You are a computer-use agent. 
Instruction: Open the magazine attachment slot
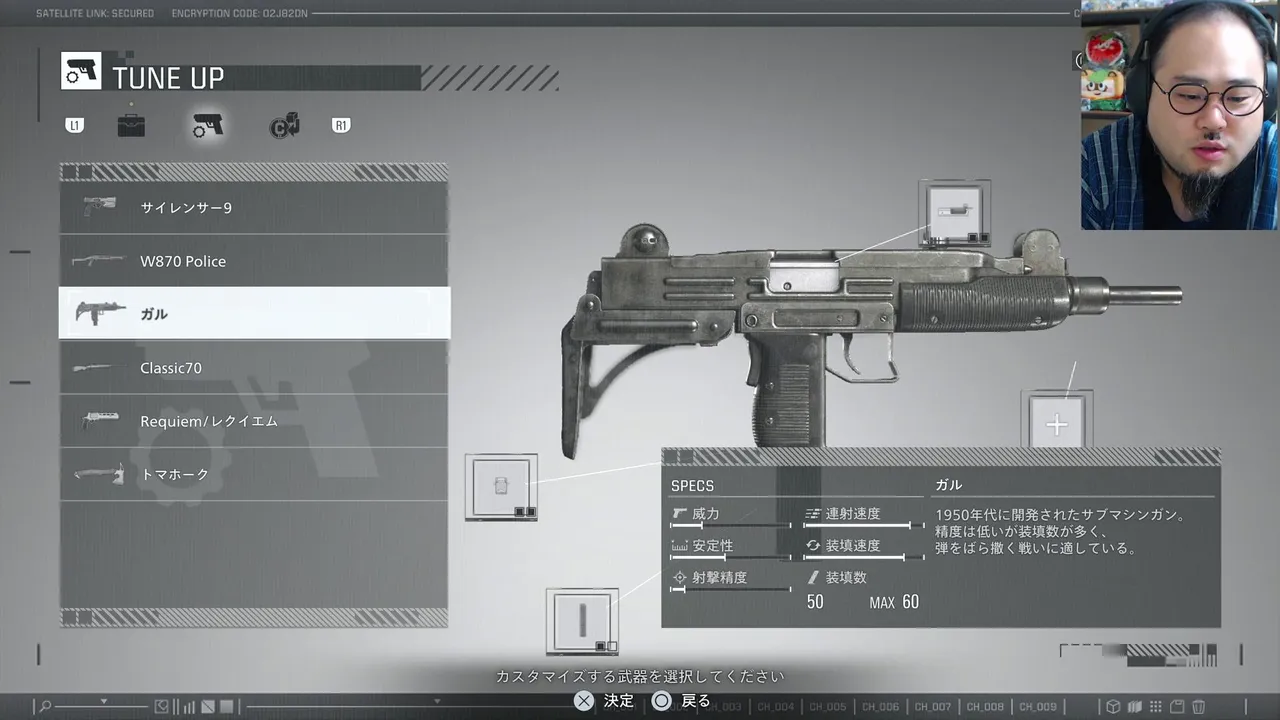coord(501,487)
